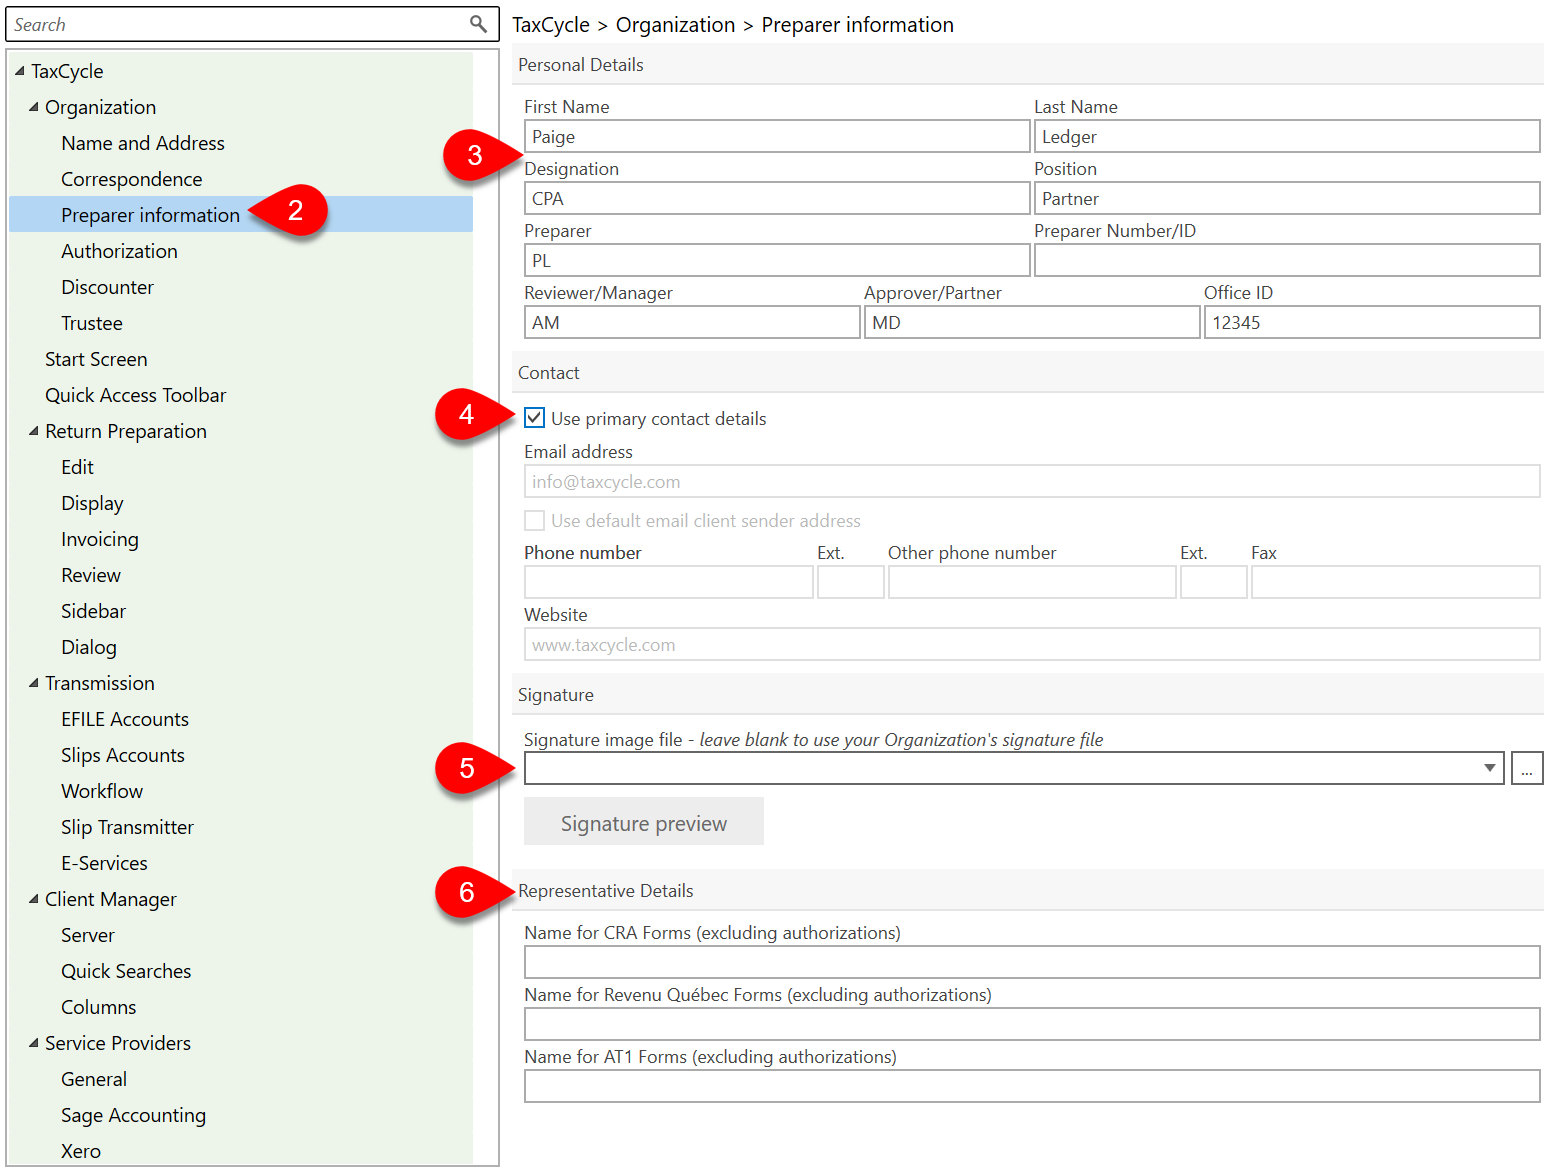Open Name and Address settings page
Screen dimensions: 1555x1172
[143, 143]
